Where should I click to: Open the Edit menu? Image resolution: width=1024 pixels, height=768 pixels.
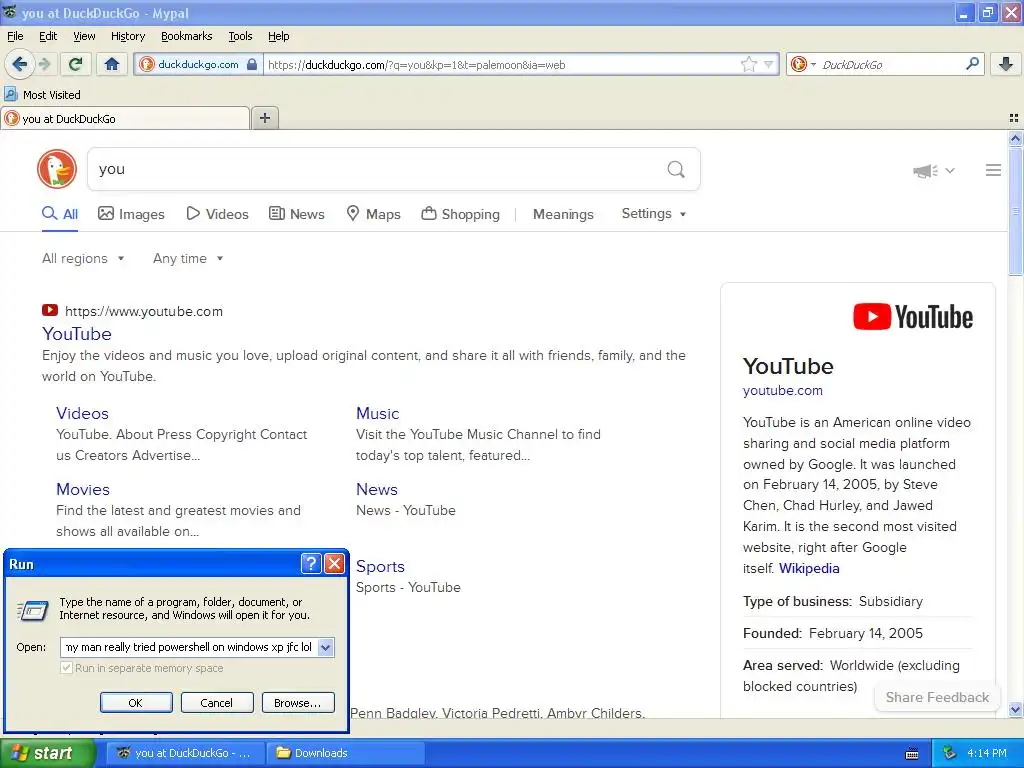pos(48,36)
